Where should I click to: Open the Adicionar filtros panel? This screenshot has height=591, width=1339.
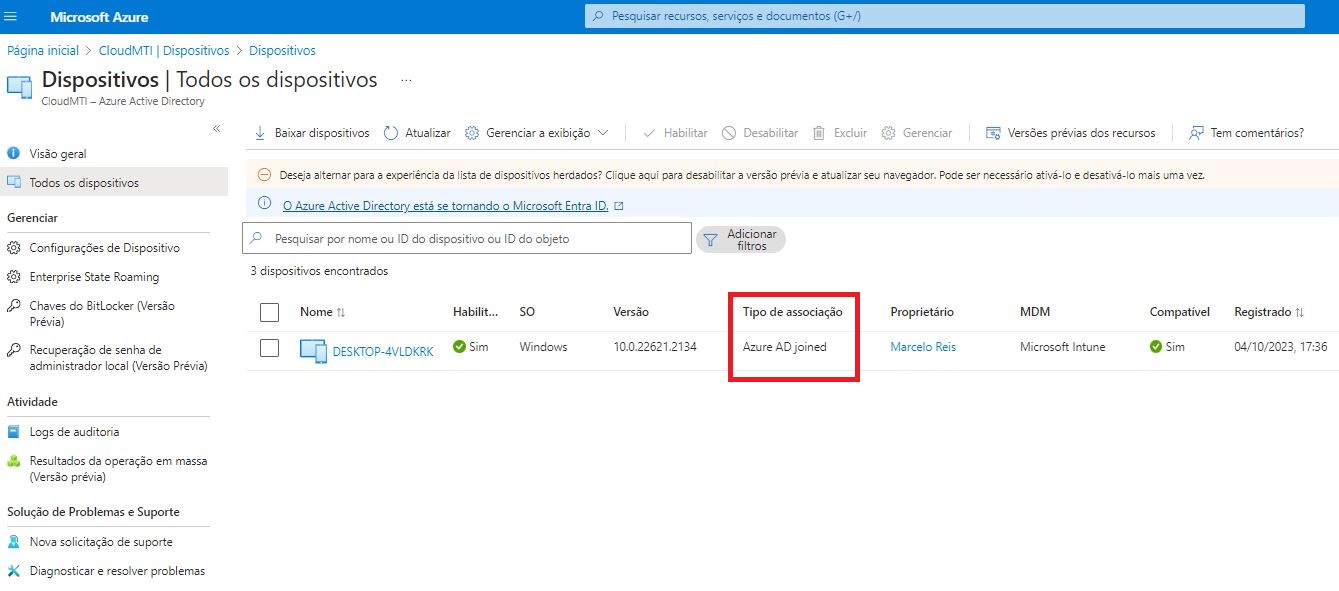(x=740, y=239)
